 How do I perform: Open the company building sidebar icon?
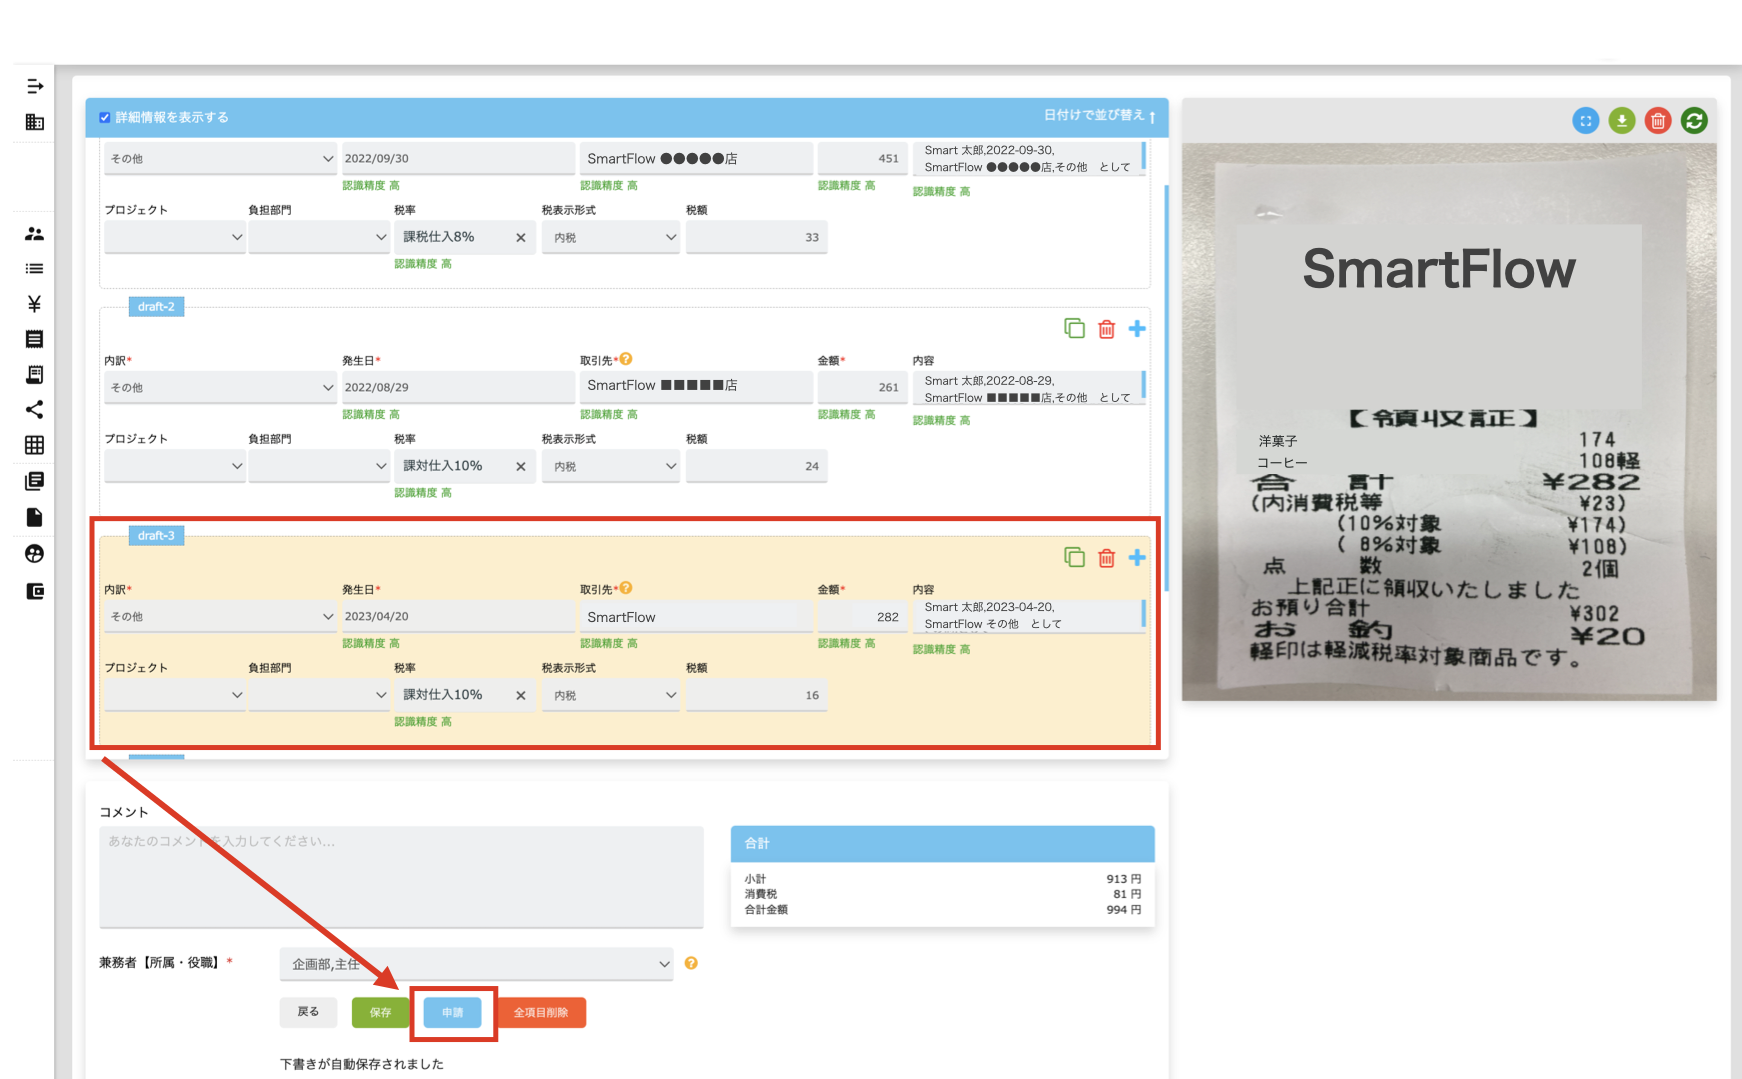tap(35, 122)
